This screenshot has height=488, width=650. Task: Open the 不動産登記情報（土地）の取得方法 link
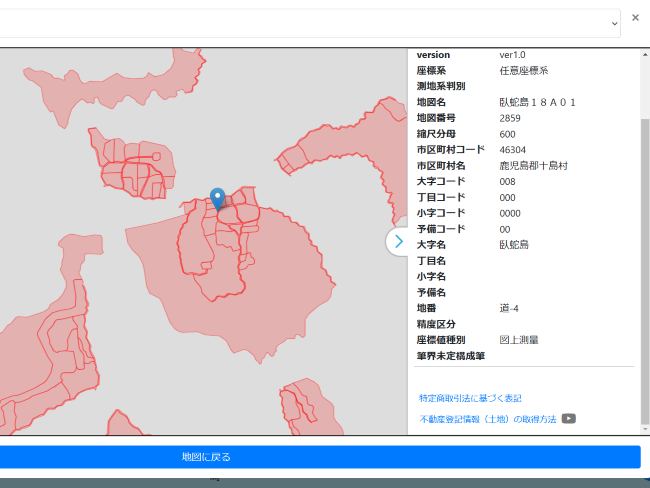point(488,419)
